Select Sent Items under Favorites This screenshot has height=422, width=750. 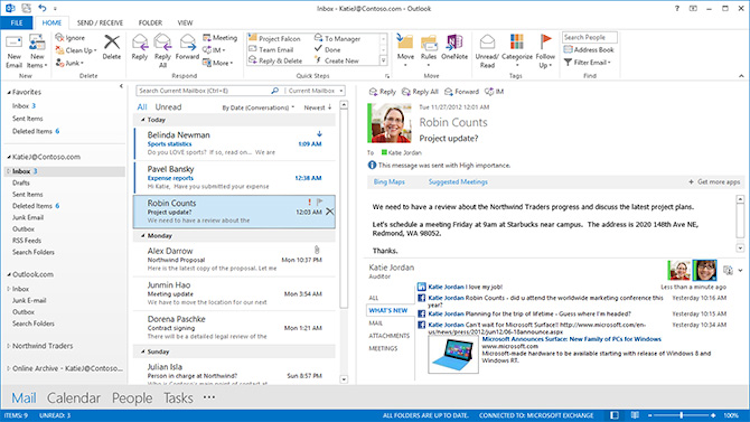pyautogui.click(x=27, y=118)
